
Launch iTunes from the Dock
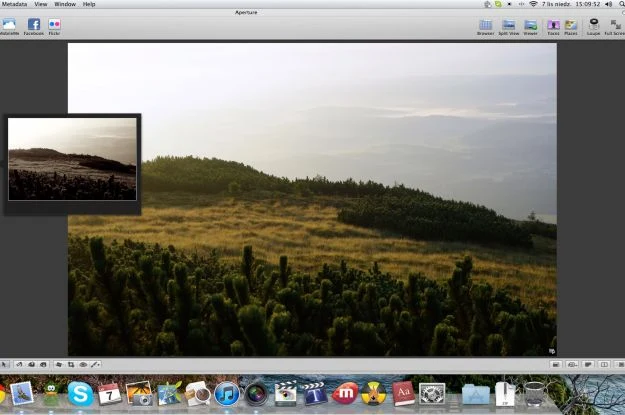(226, 394)
